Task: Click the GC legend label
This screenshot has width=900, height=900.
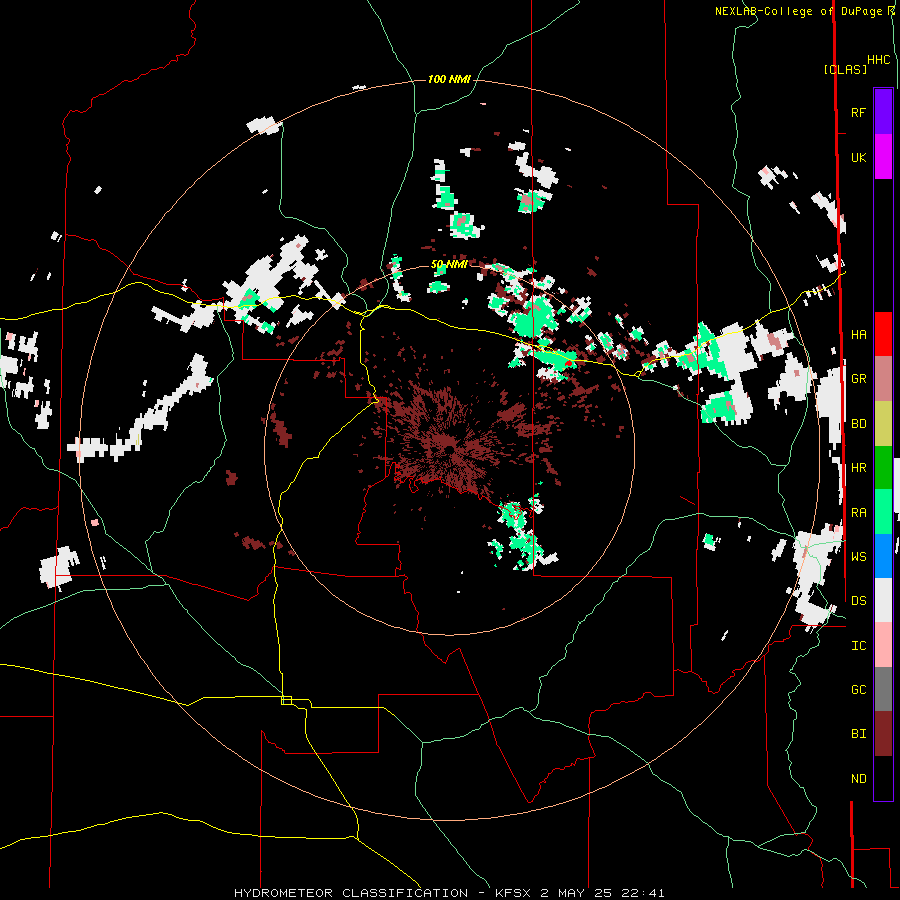Action: point(858,690)
